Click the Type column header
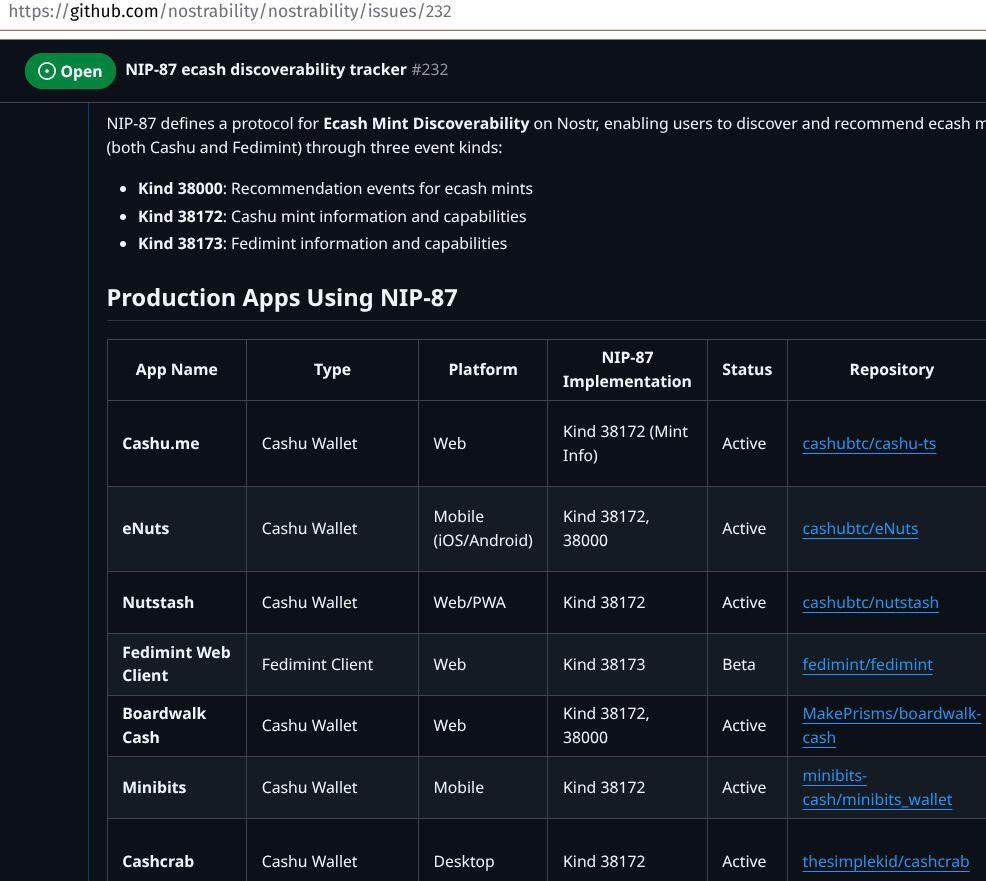Viewport: 986px width, 881px height. [x=332, y=370]
